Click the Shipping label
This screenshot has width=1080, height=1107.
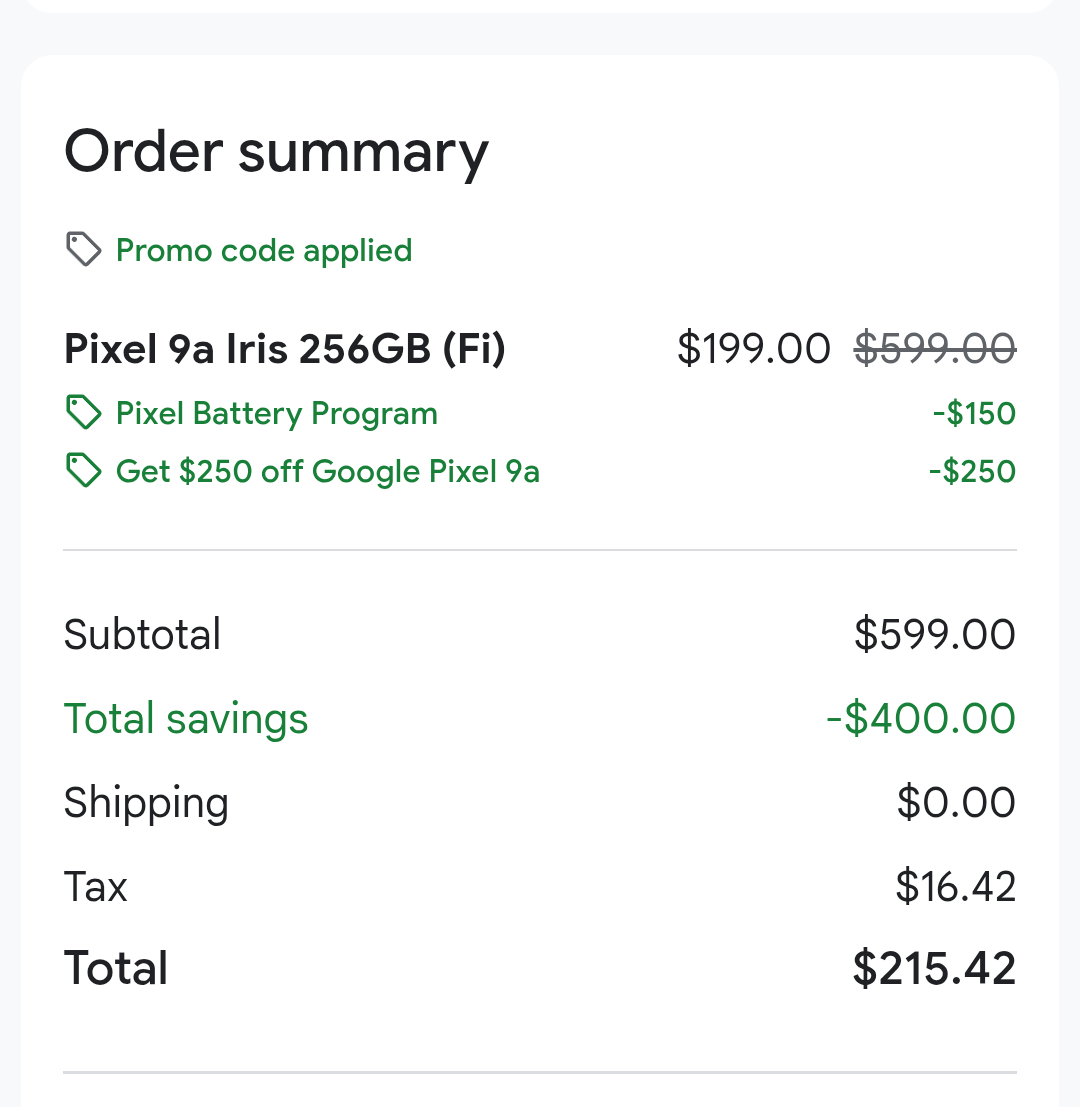[x=146, y=803]
